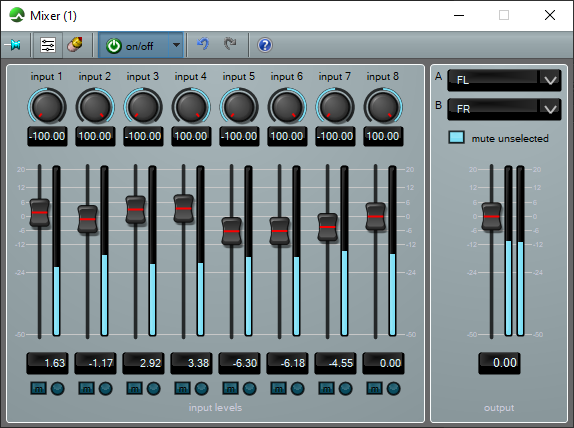
Task: Mute input 6 with its m button
Action: [278, 388]
